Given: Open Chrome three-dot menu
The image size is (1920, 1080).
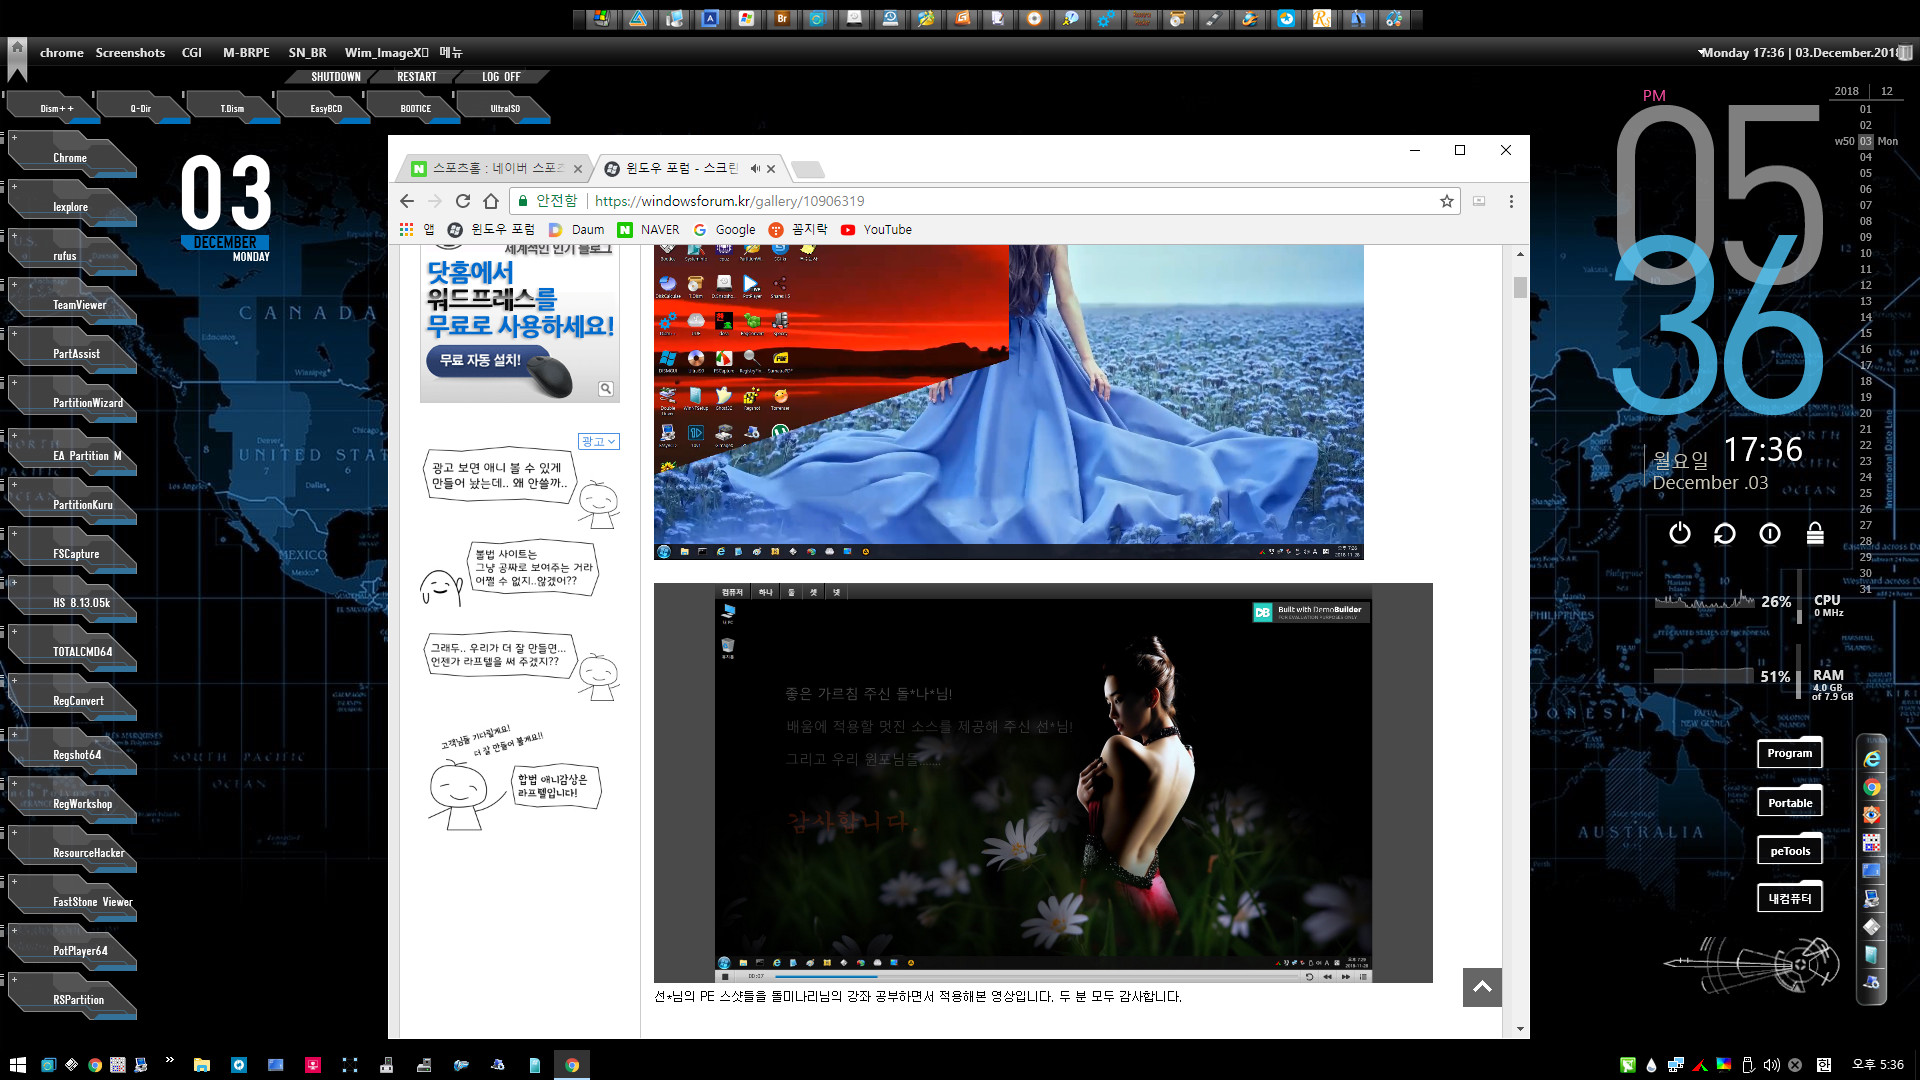Looking at the screenshot, I should (1511, 201).
